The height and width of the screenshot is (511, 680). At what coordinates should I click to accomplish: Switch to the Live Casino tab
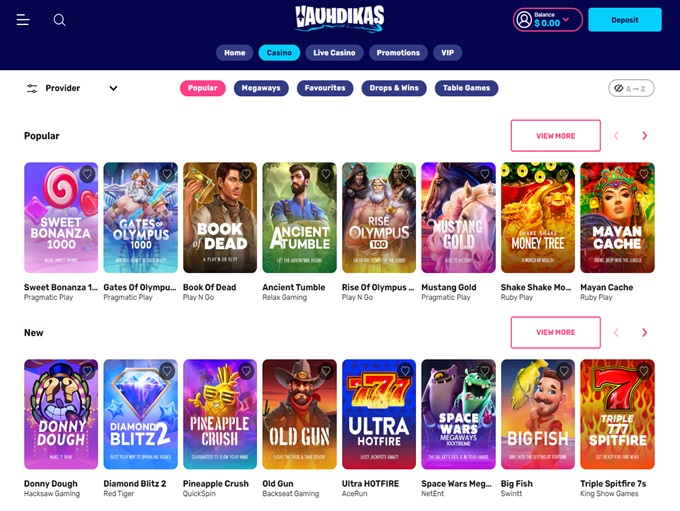coord(334,53)
